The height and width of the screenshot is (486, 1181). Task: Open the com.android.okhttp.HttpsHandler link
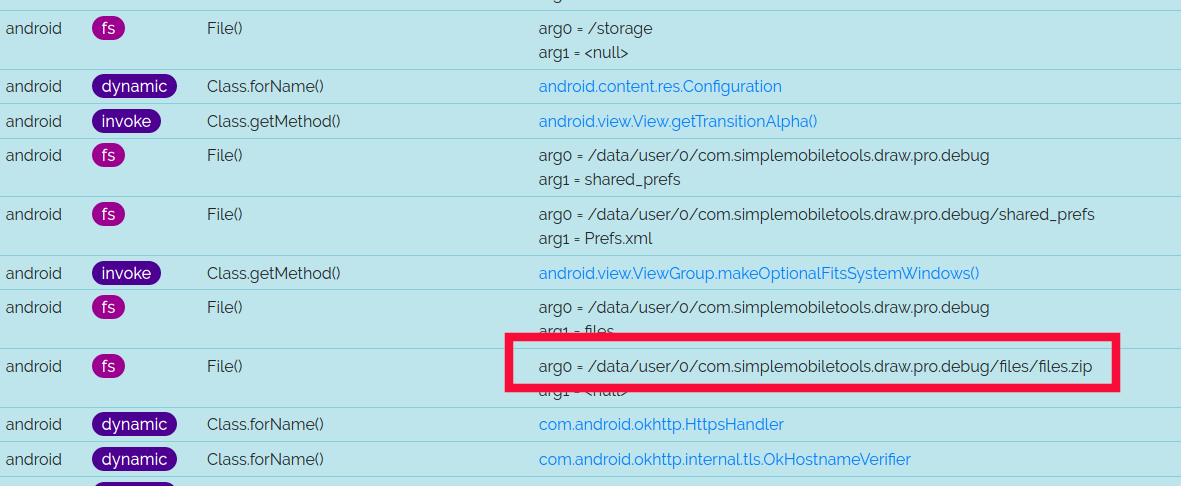[661, 425]
